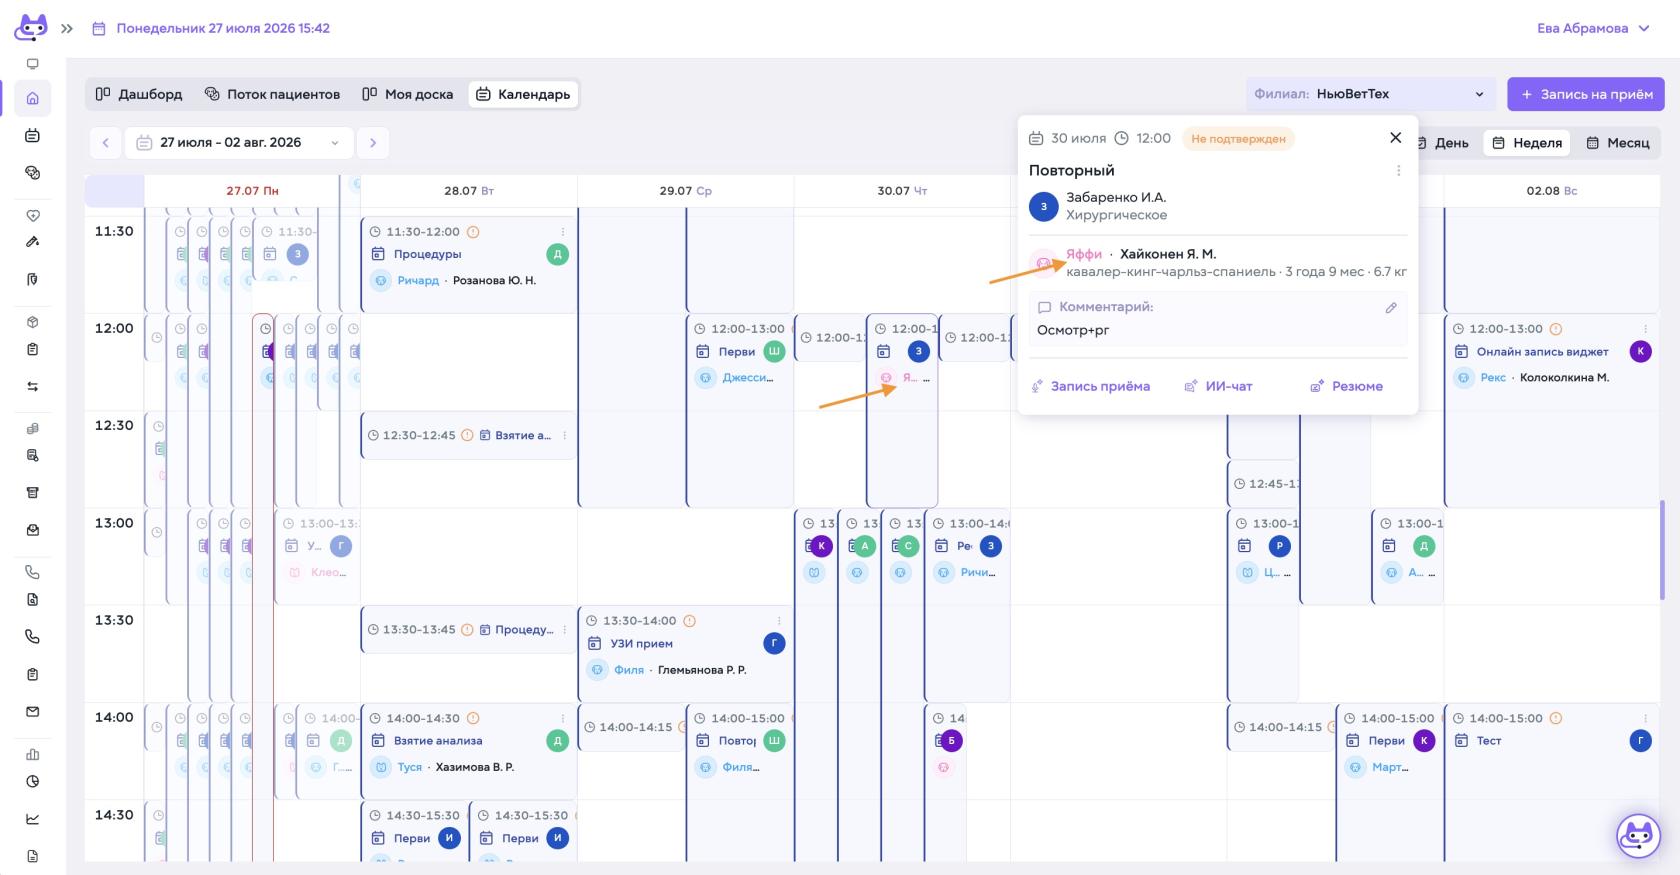Click the home icon in the sidebar
Screen dimensions: 1680x875
point(32,98)
